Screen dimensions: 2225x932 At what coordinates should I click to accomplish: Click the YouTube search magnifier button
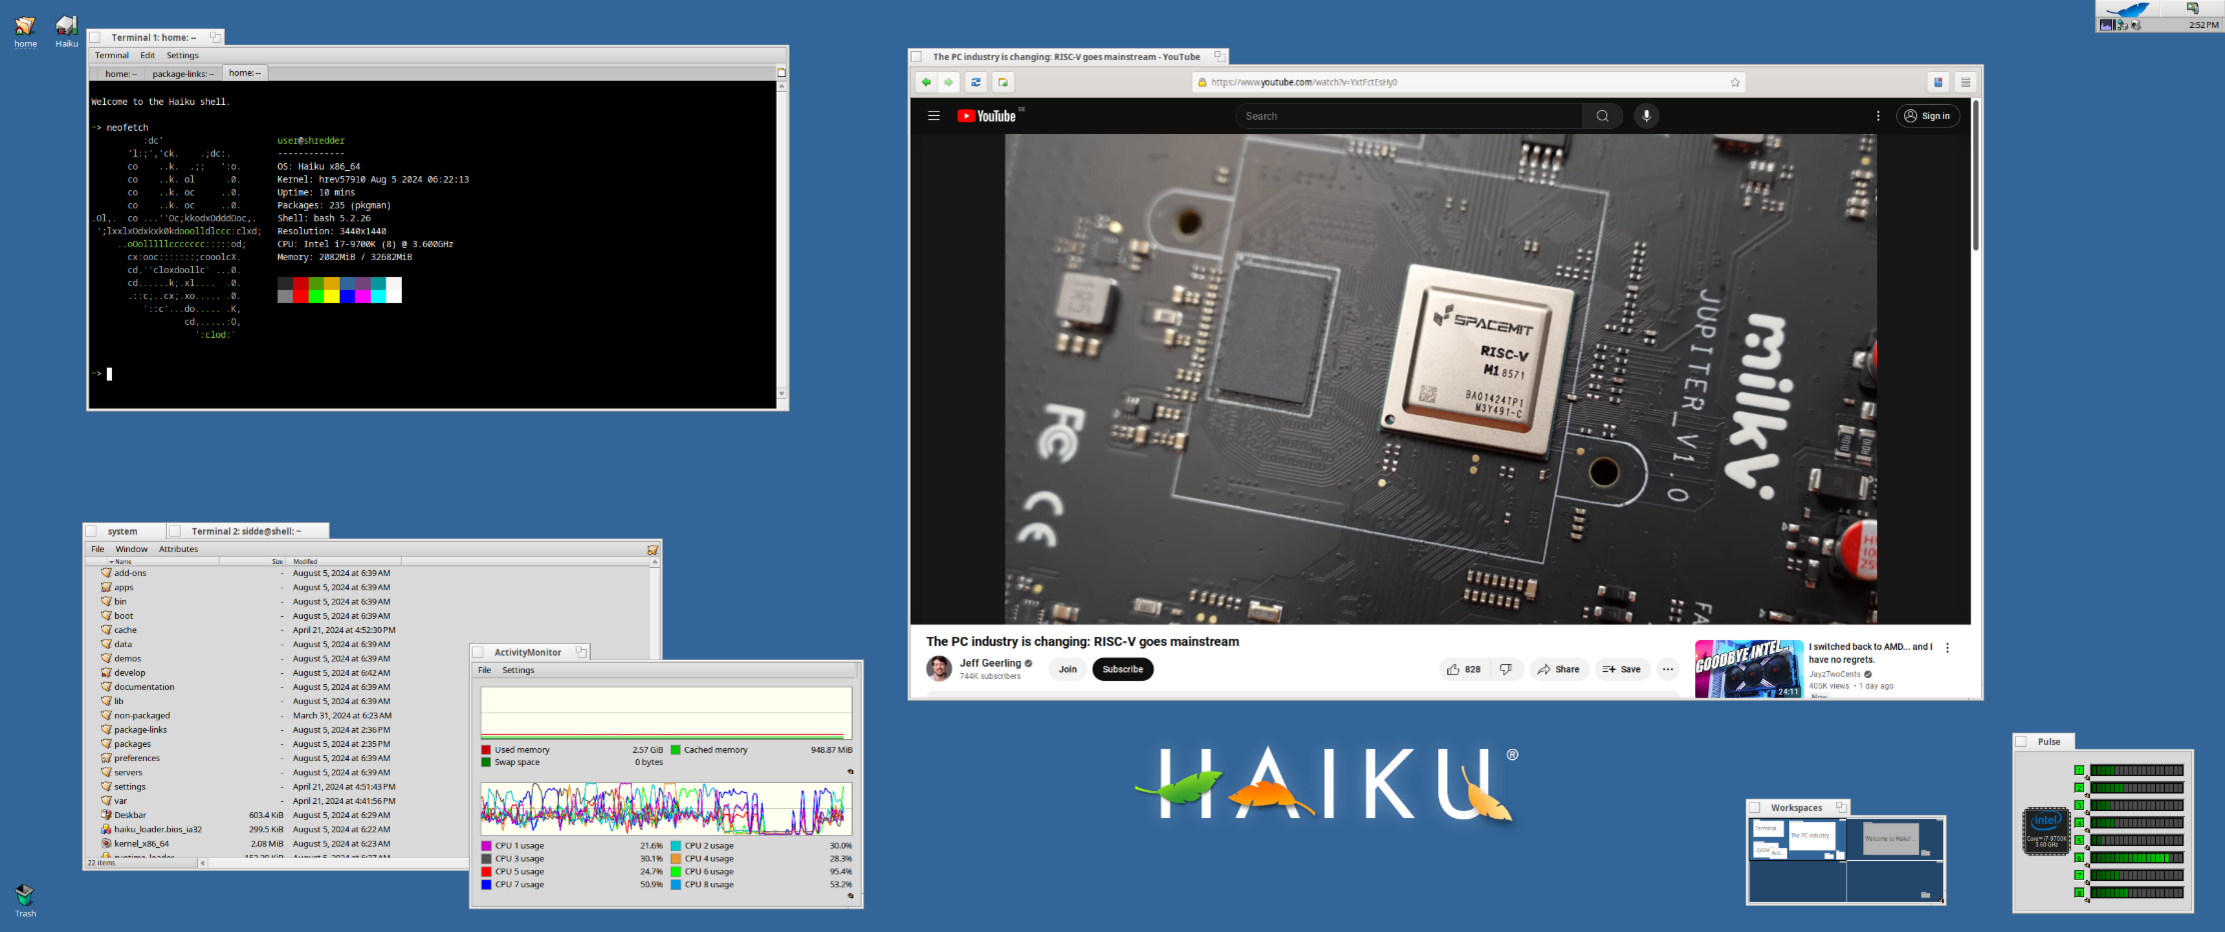point(1602,116)
